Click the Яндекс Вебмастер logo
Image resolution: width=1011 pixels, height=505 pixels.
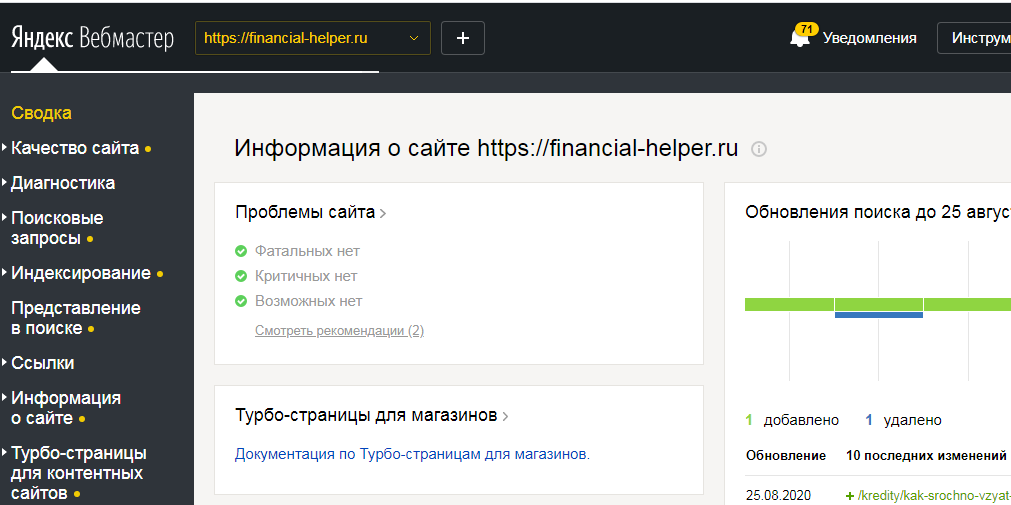(92, 38)
